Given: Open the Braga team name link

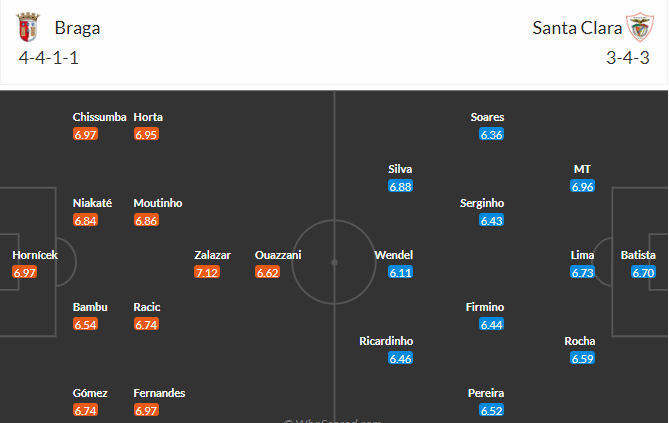Looking at the screenshot, I should coord(77,28).
